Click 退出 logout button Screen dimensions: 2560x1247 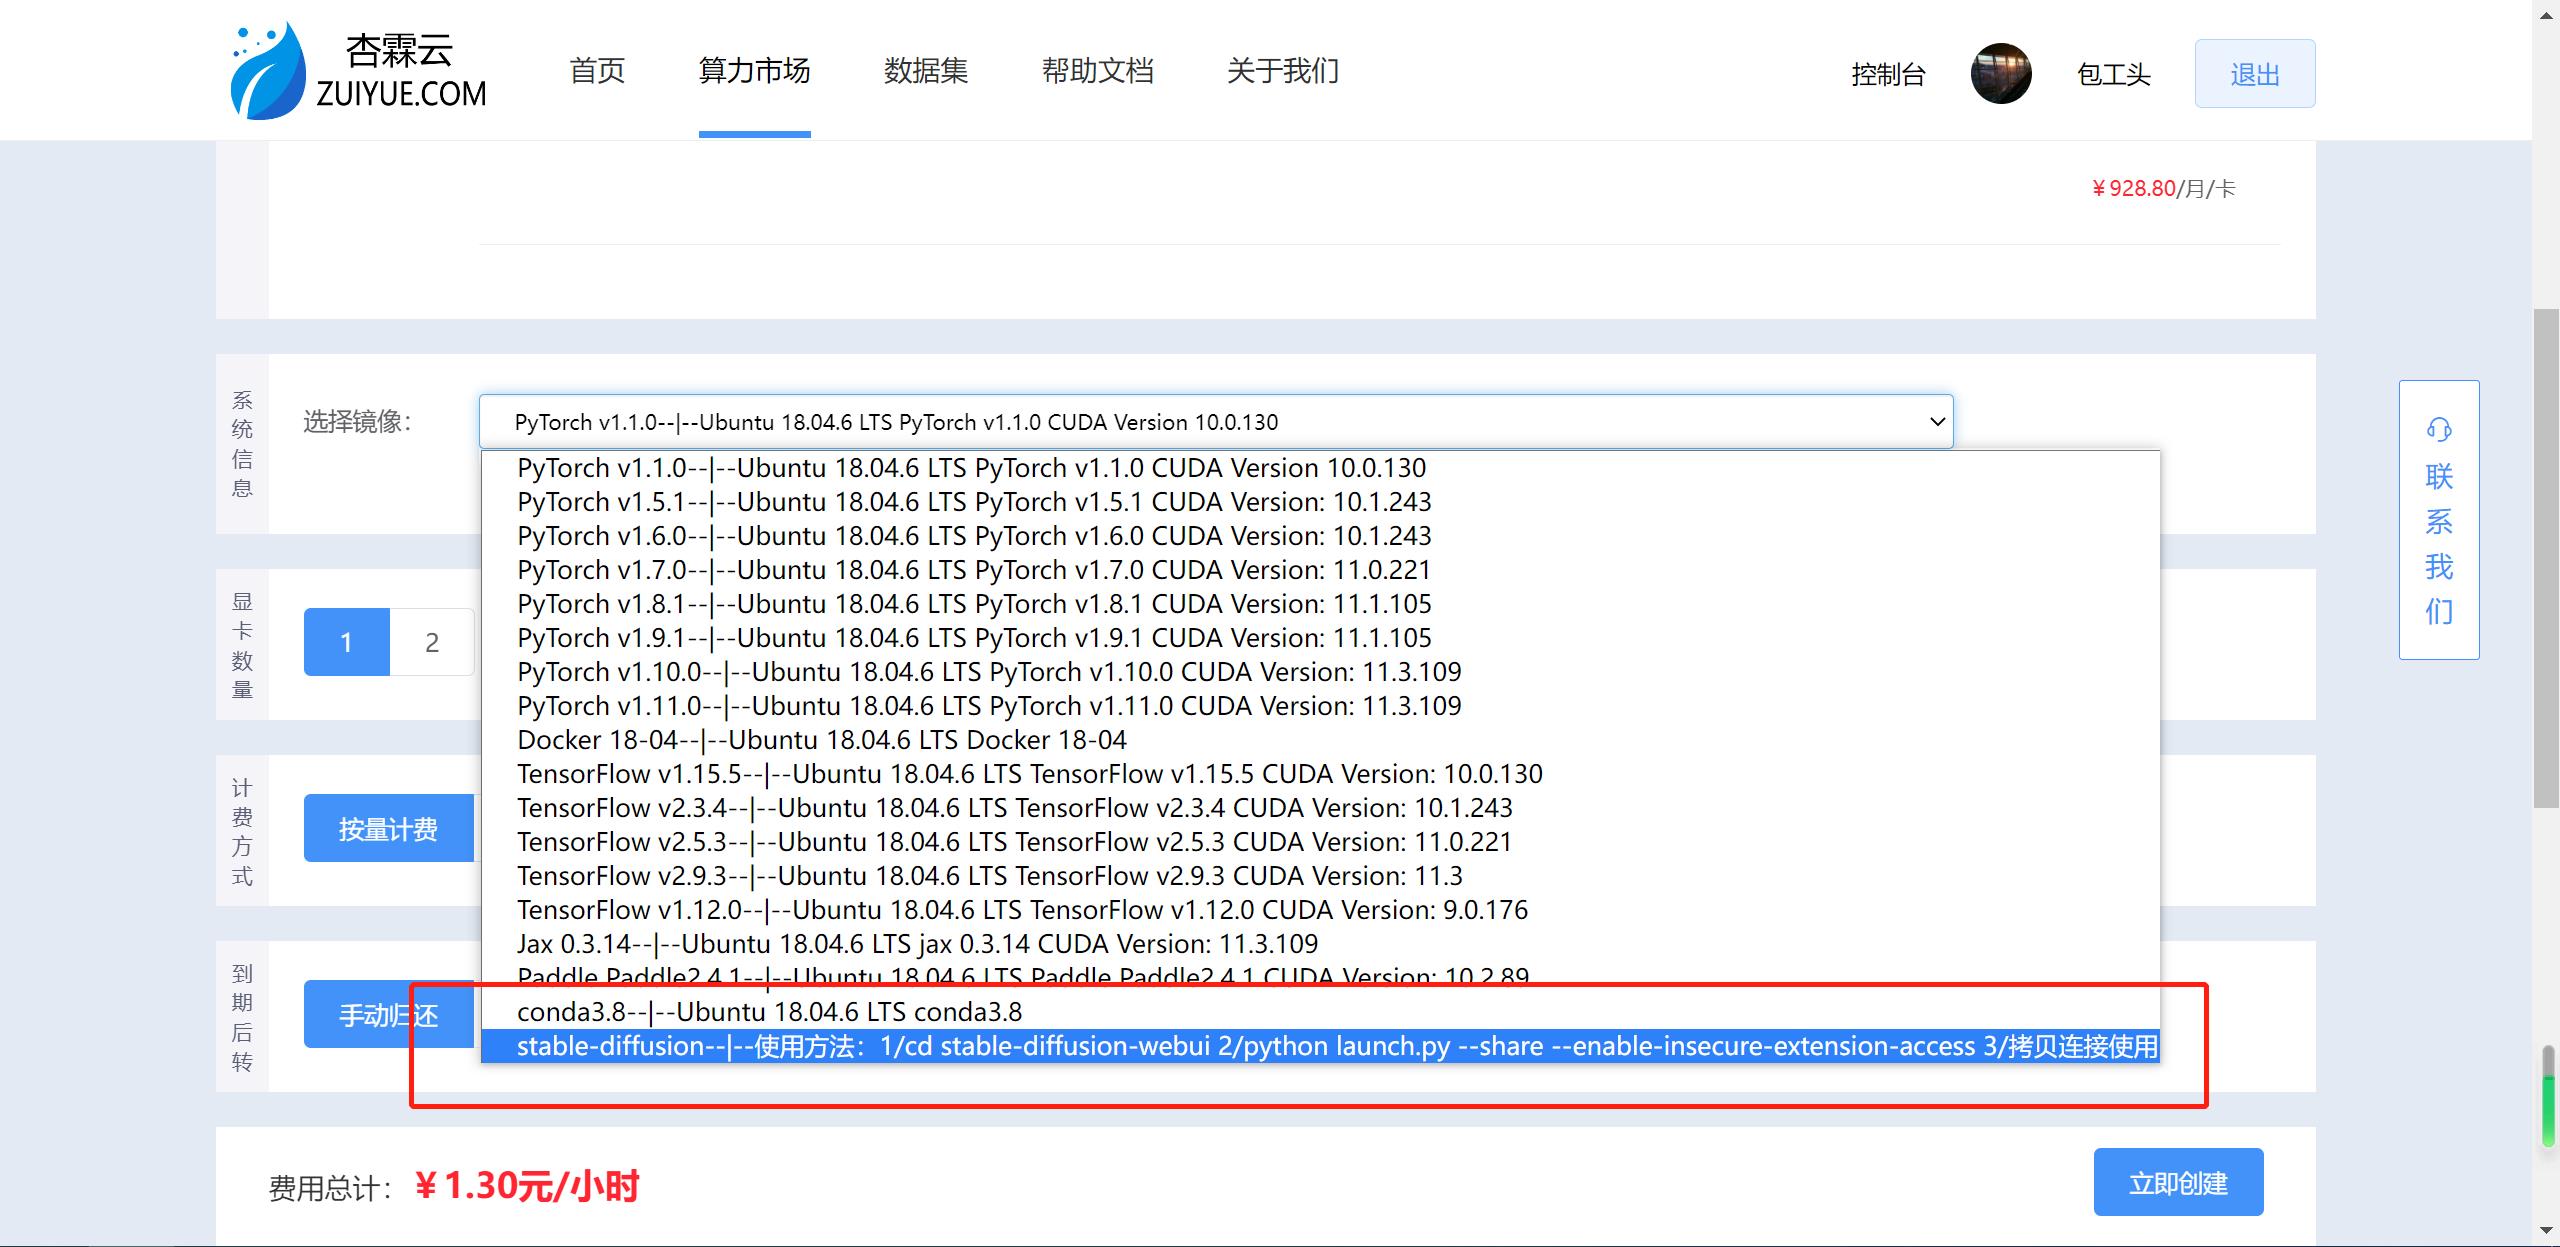tap(2255, 73)
